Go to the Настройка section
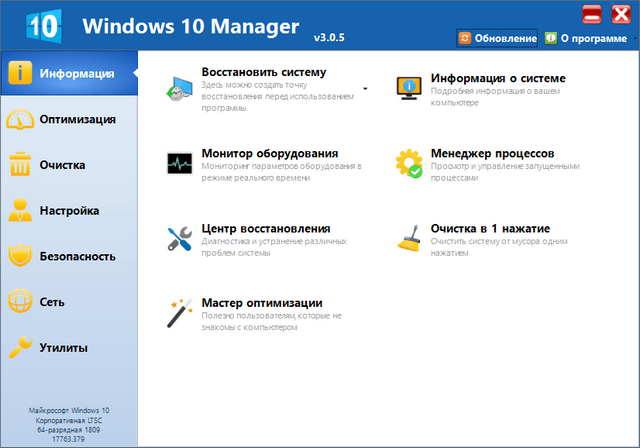640x448 pixels. (x=69, y=210)
